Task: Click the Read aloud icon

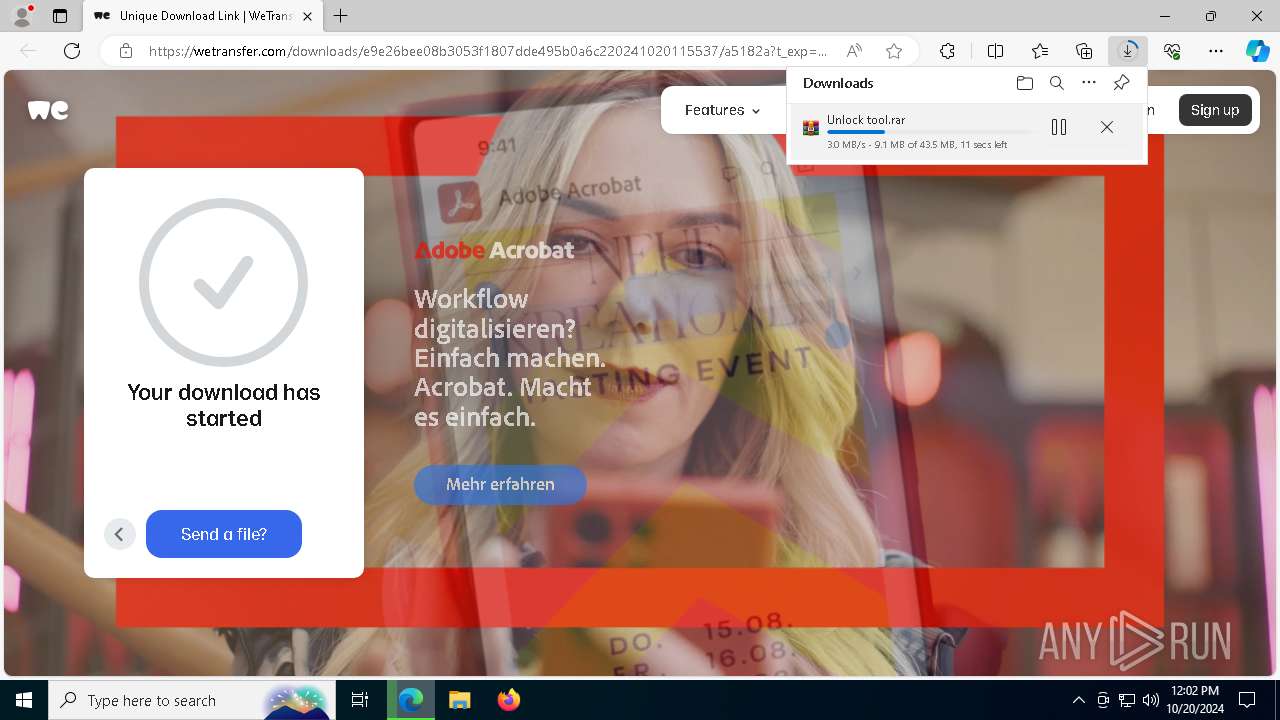Action: point(854,51)
